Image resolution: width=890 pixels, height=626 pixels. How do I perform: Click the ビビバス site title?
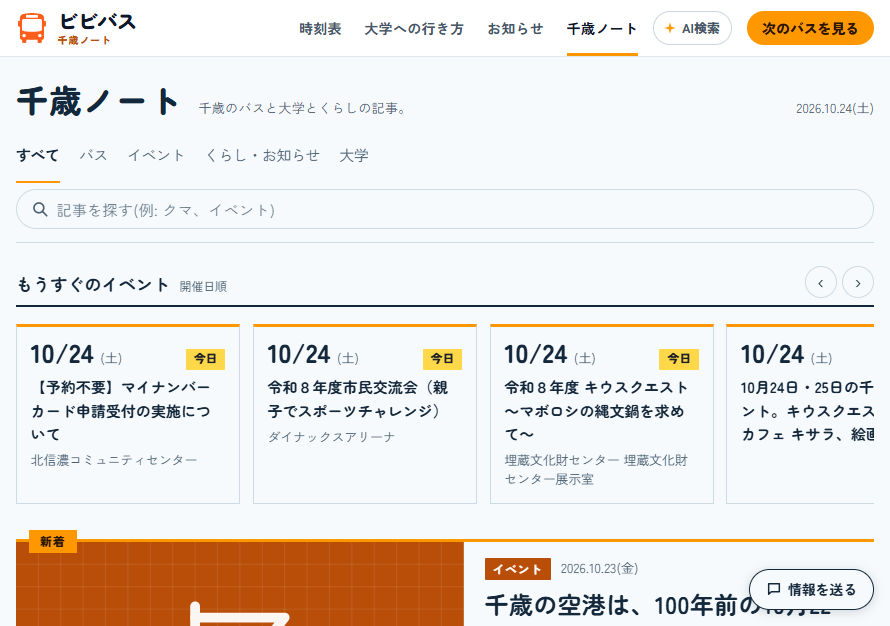(x=98, y=22)
